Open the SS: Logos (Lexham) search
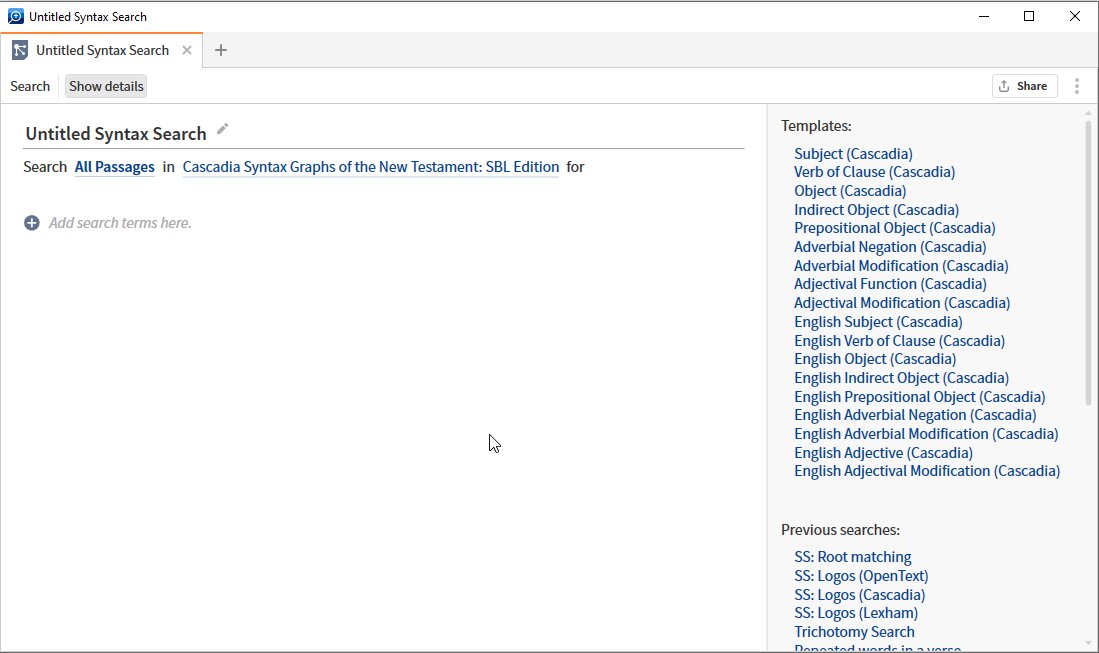The image size is (1099, 653). click(859, 613)
